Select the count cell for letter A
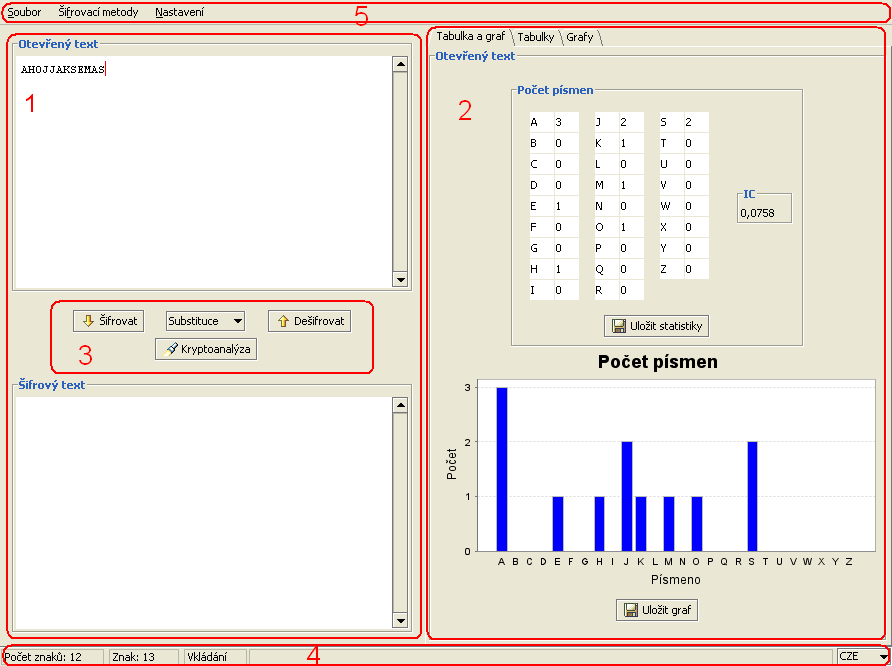Image resolution: width=892 pixels, height=666 pixels. 567,122
